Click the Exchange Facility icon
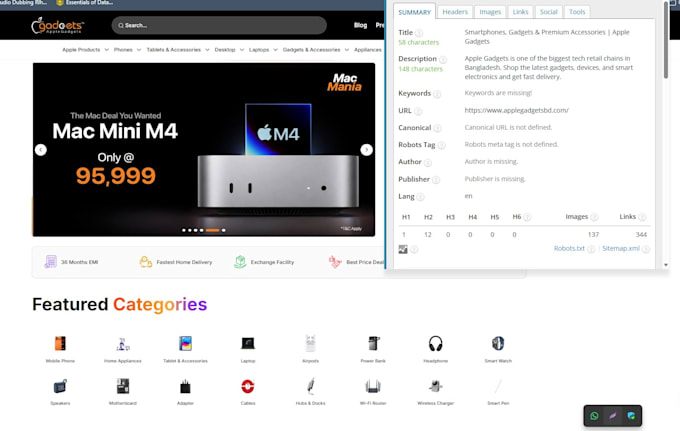Image resolution: width=680 pixels, height=431 pixels. (240, 262)
